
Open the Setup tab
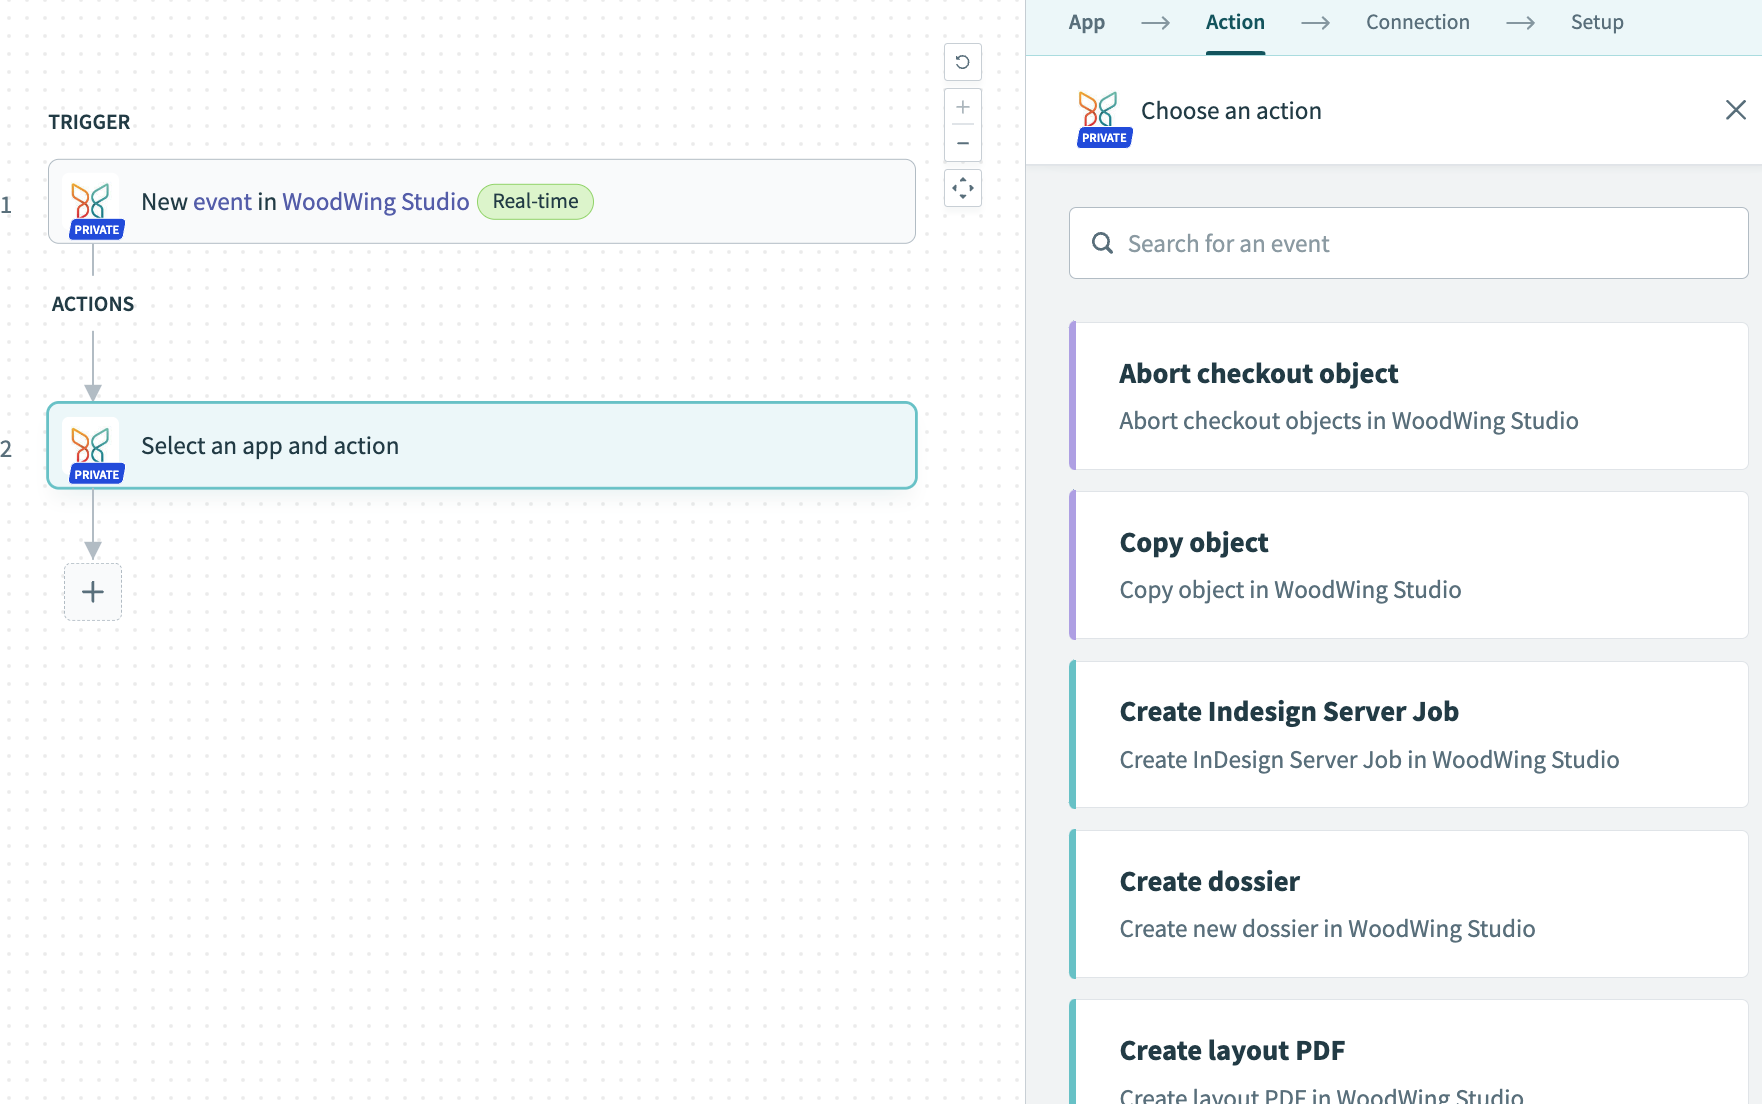pos(1597,22)
